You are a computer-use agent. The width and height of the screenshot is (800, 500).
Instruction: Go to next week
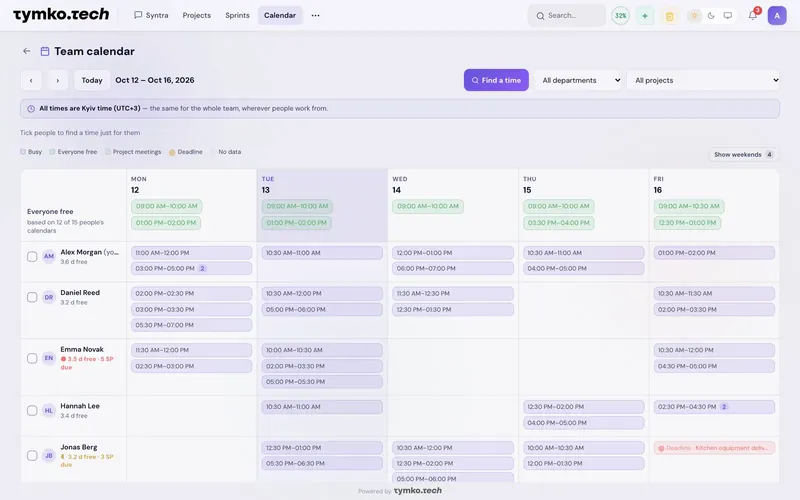pos(58,80)
